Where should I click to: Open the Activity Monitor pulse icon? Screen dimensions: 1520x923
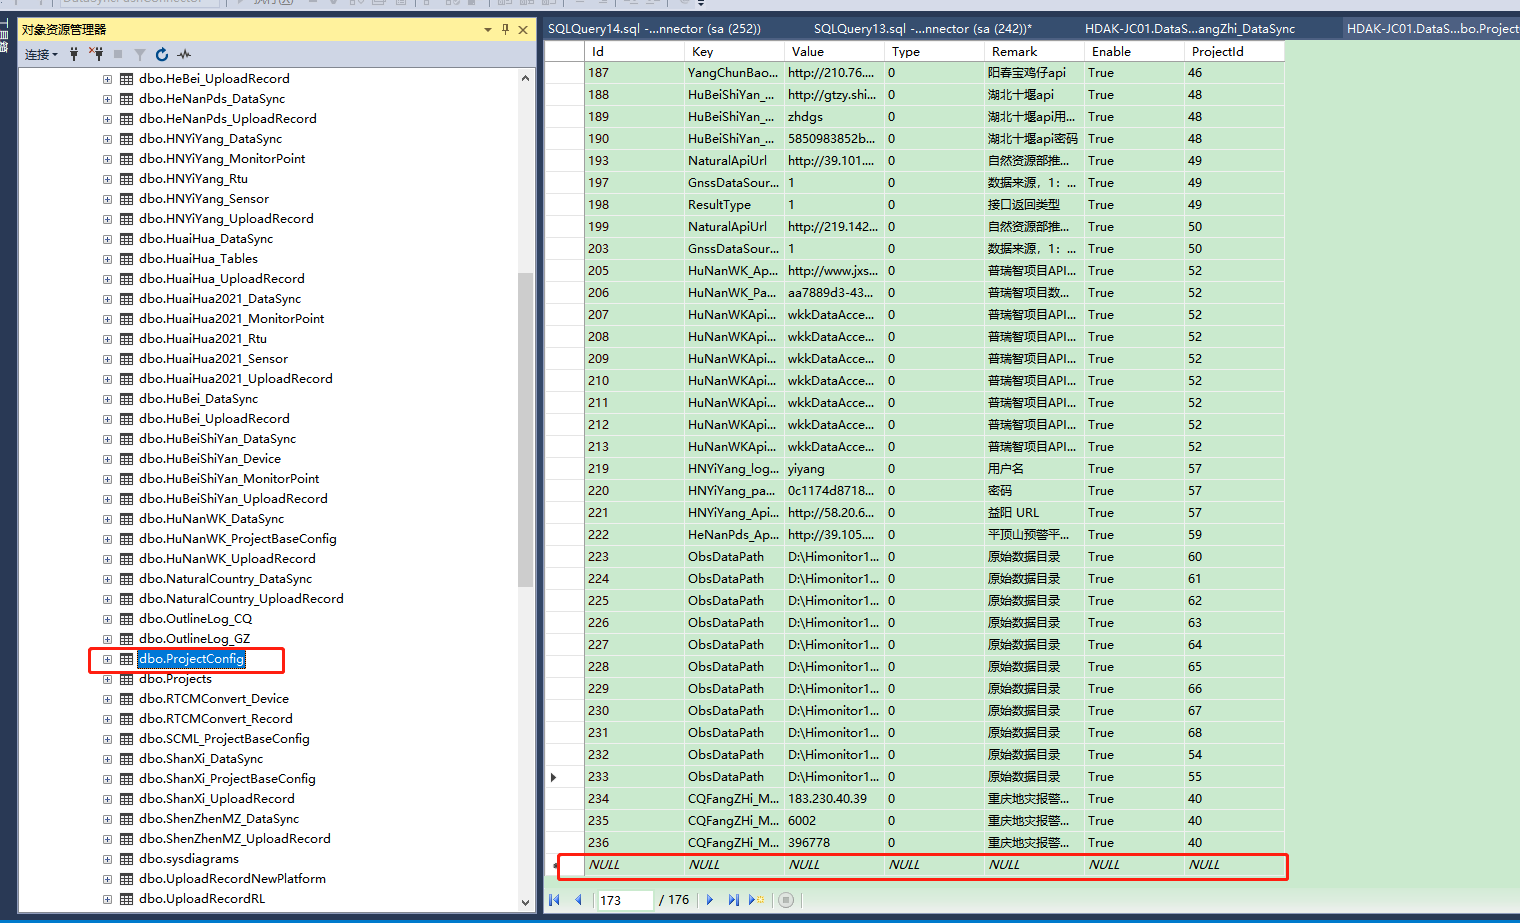[x=184, y=54]
